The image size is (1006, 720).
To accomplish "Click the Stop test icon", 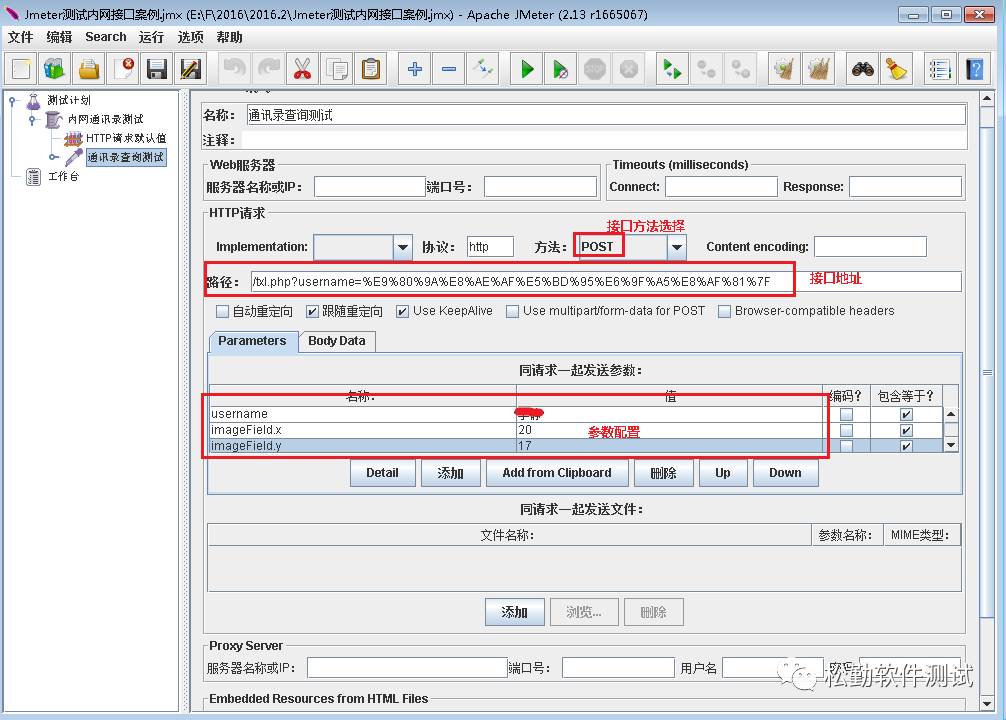I will point(595,69).
